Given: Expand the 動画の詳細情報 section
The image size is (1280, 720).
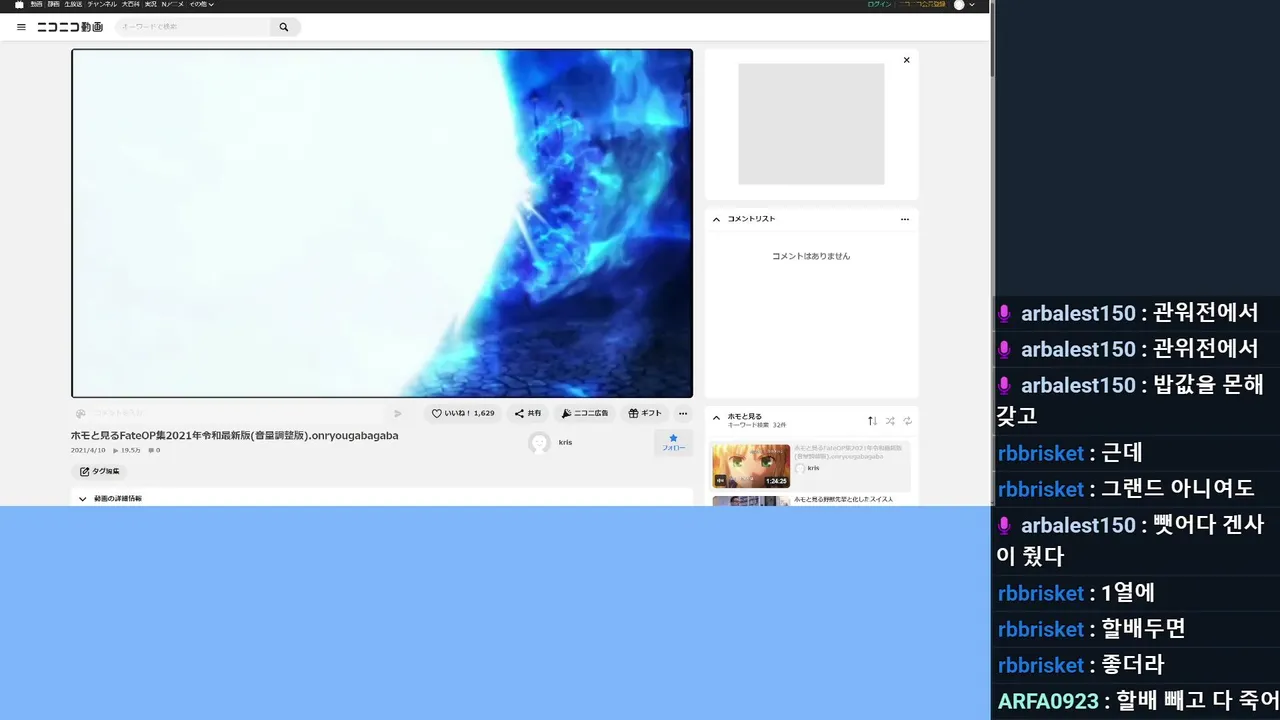Looking at the screenshot, I should (382, 498).
